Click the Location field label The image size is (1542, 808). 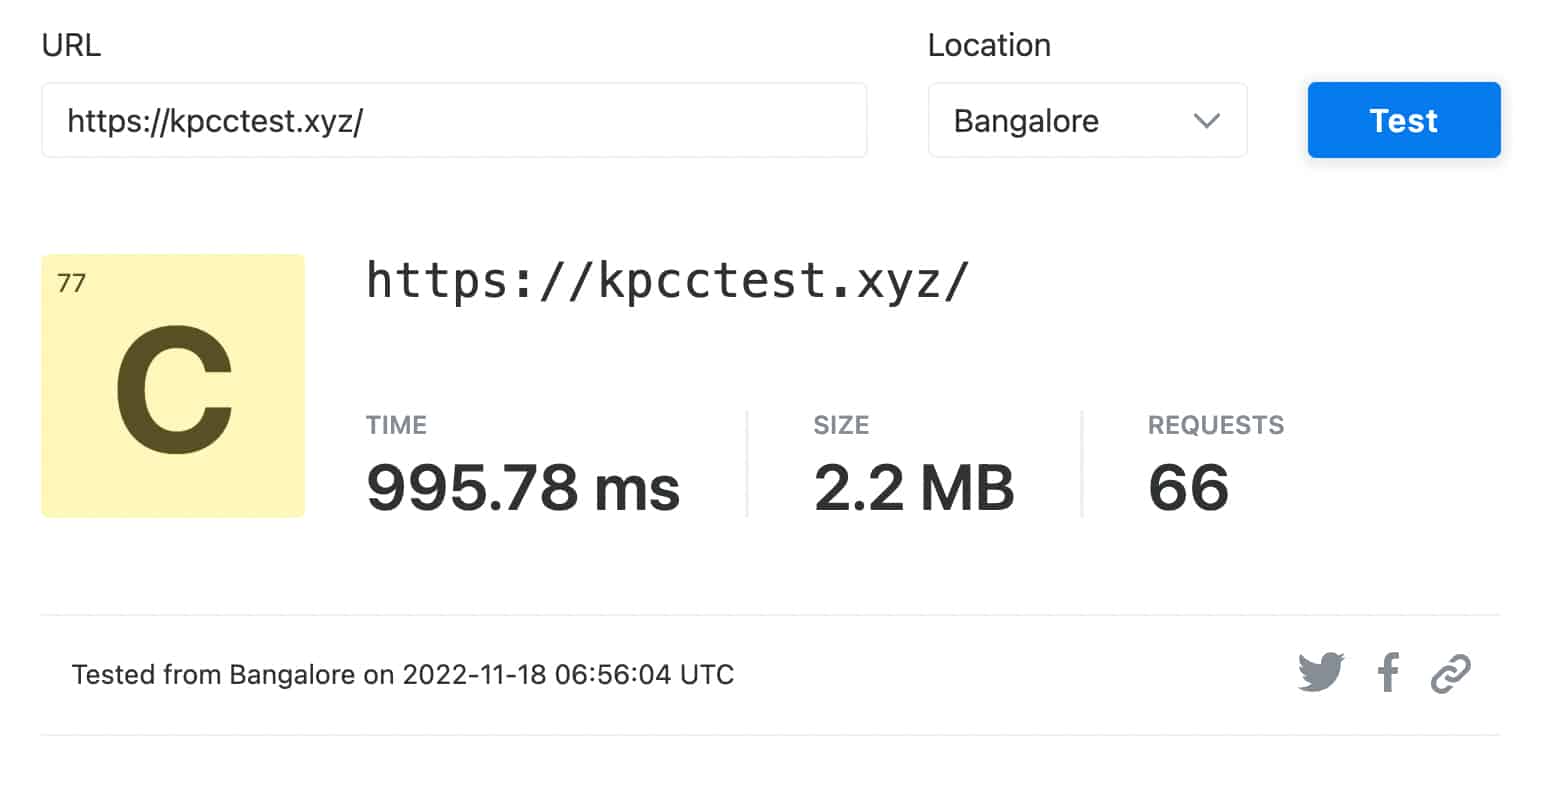pos(988,46)
